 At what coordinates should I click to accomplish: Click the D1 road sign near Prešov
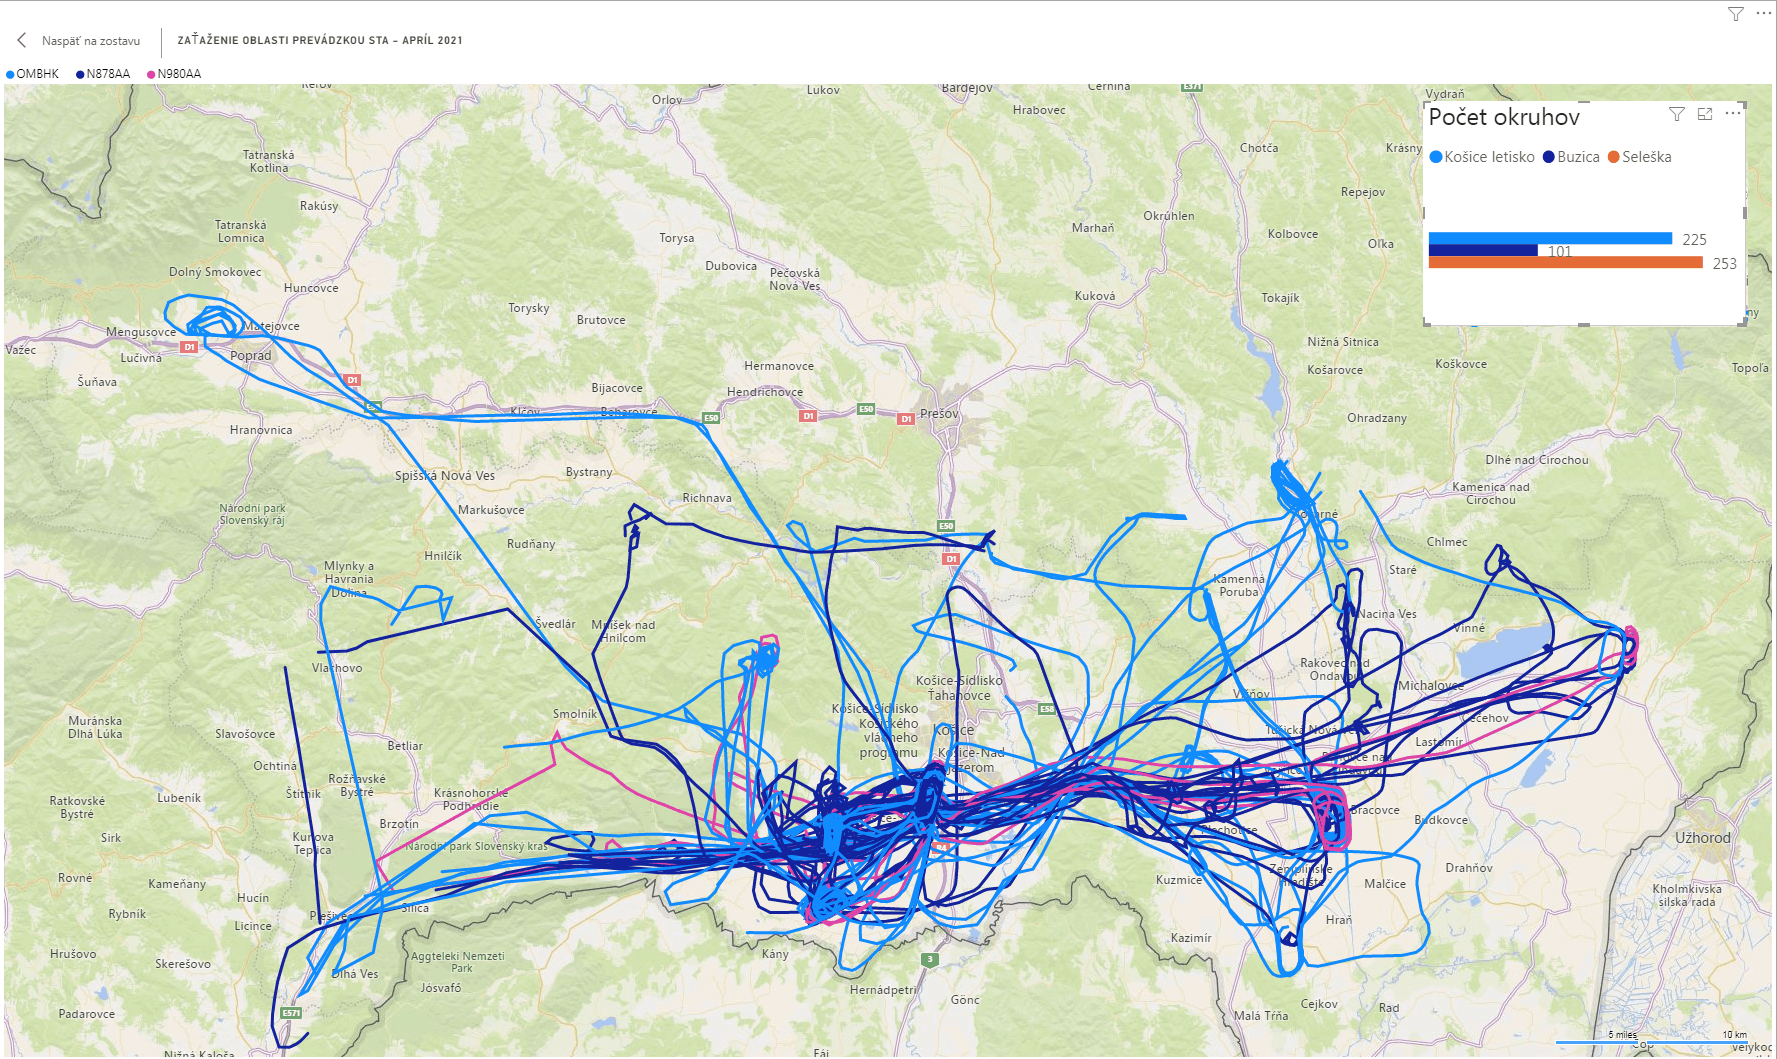point(906,419)
